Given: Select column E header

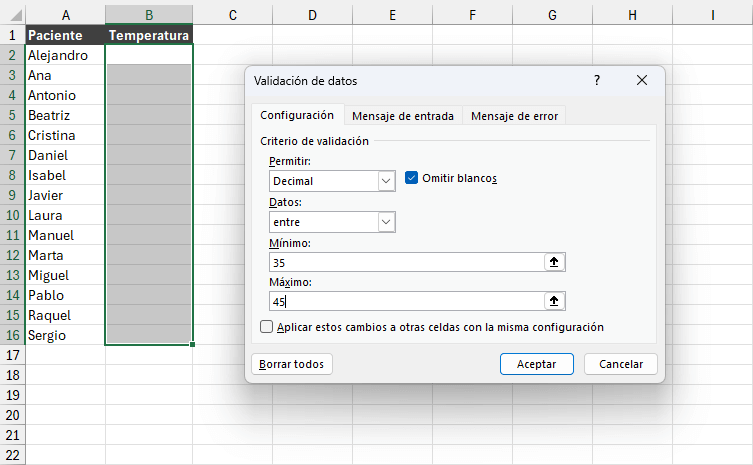Looking at the screenshot, I should tap(393, 15).
